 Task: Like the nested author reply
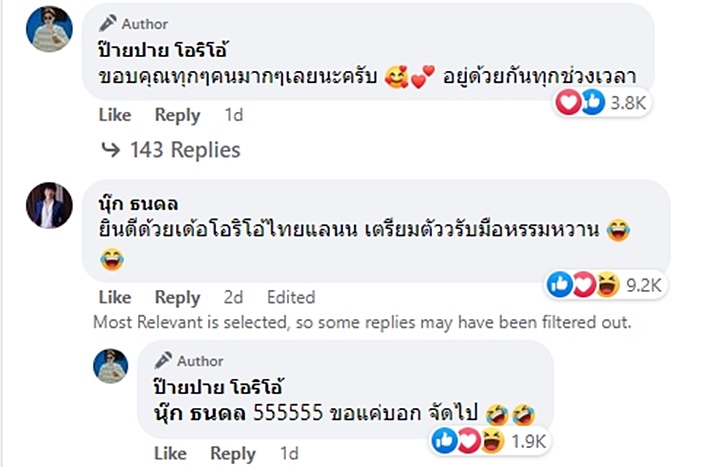(170, 454)
